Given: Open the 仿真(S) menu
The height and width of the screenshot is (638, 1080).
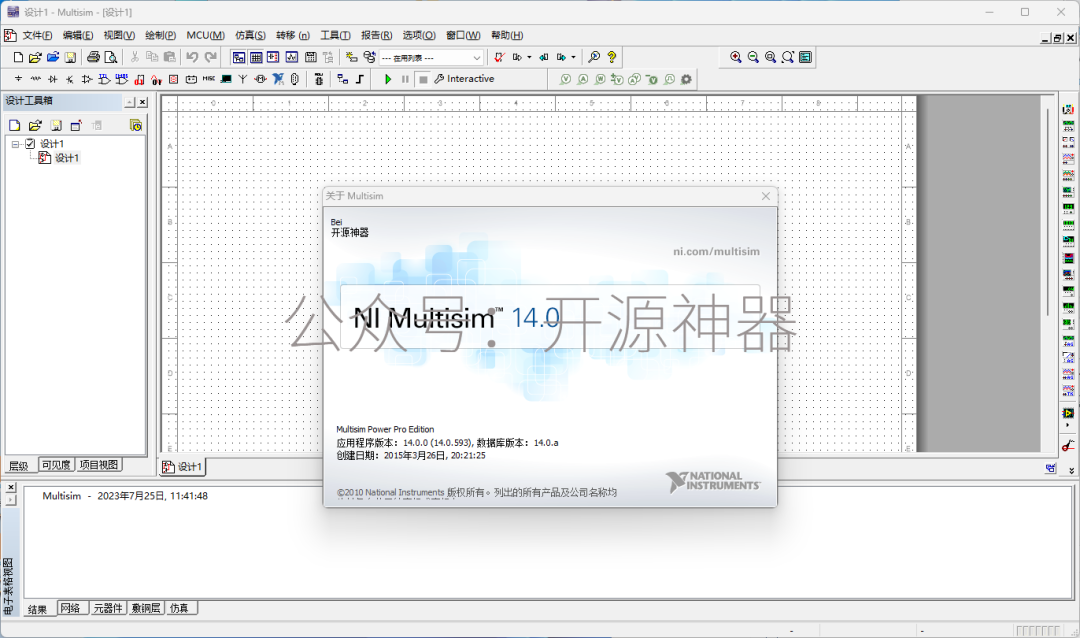Looking at the screenshot, I should click(x=250, y=35).
